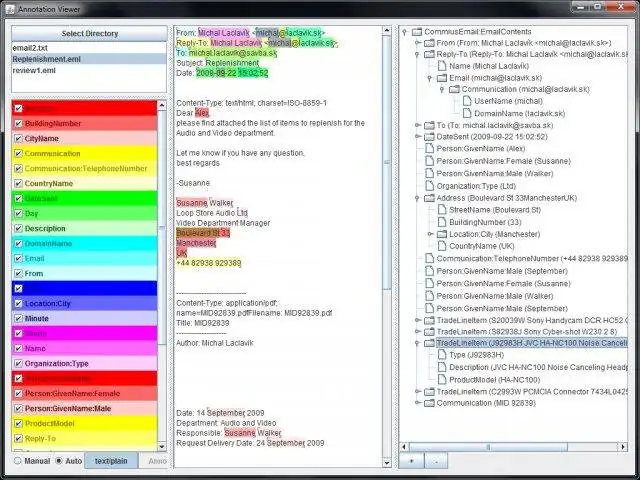The width and height of the screenshot is (640, 480).
Task: Collapse the Address tree node
Action: point(417,198)
